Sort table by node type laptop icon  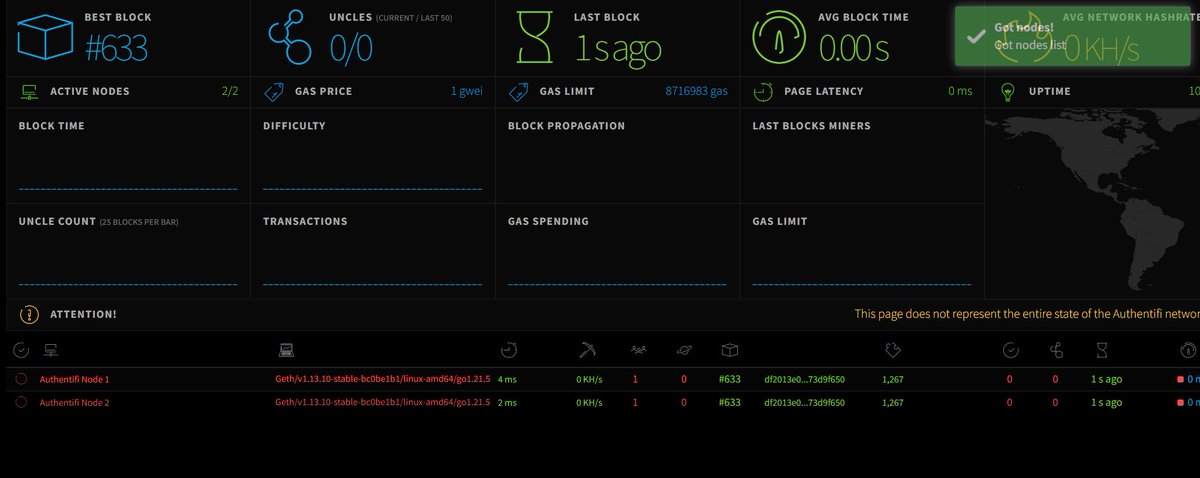coord(286,350)
